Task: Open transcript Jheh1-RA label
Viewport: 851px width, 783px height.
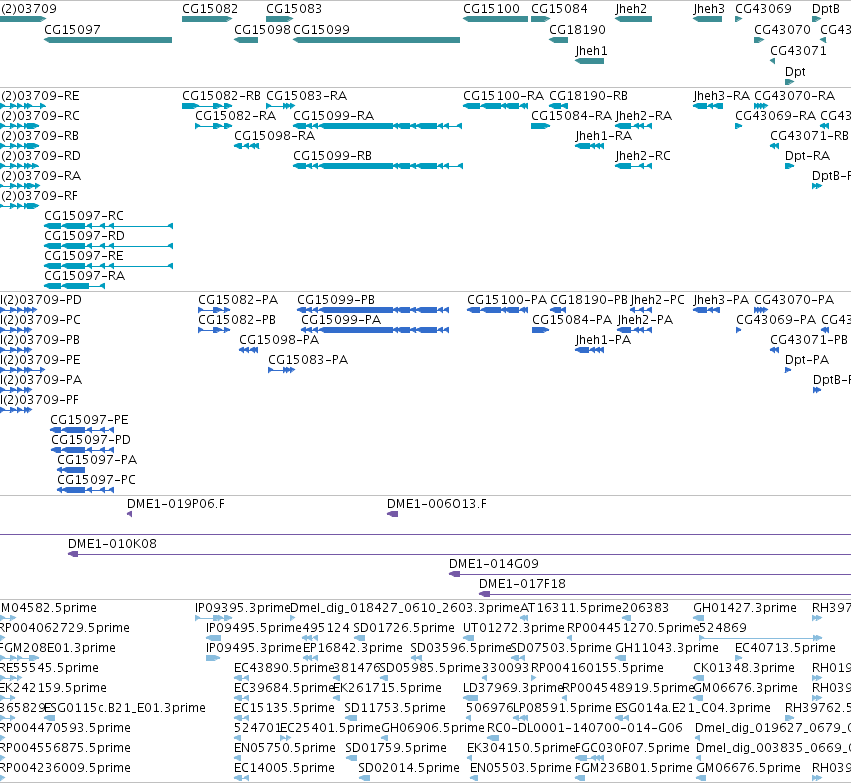Action: coord(604,136)
